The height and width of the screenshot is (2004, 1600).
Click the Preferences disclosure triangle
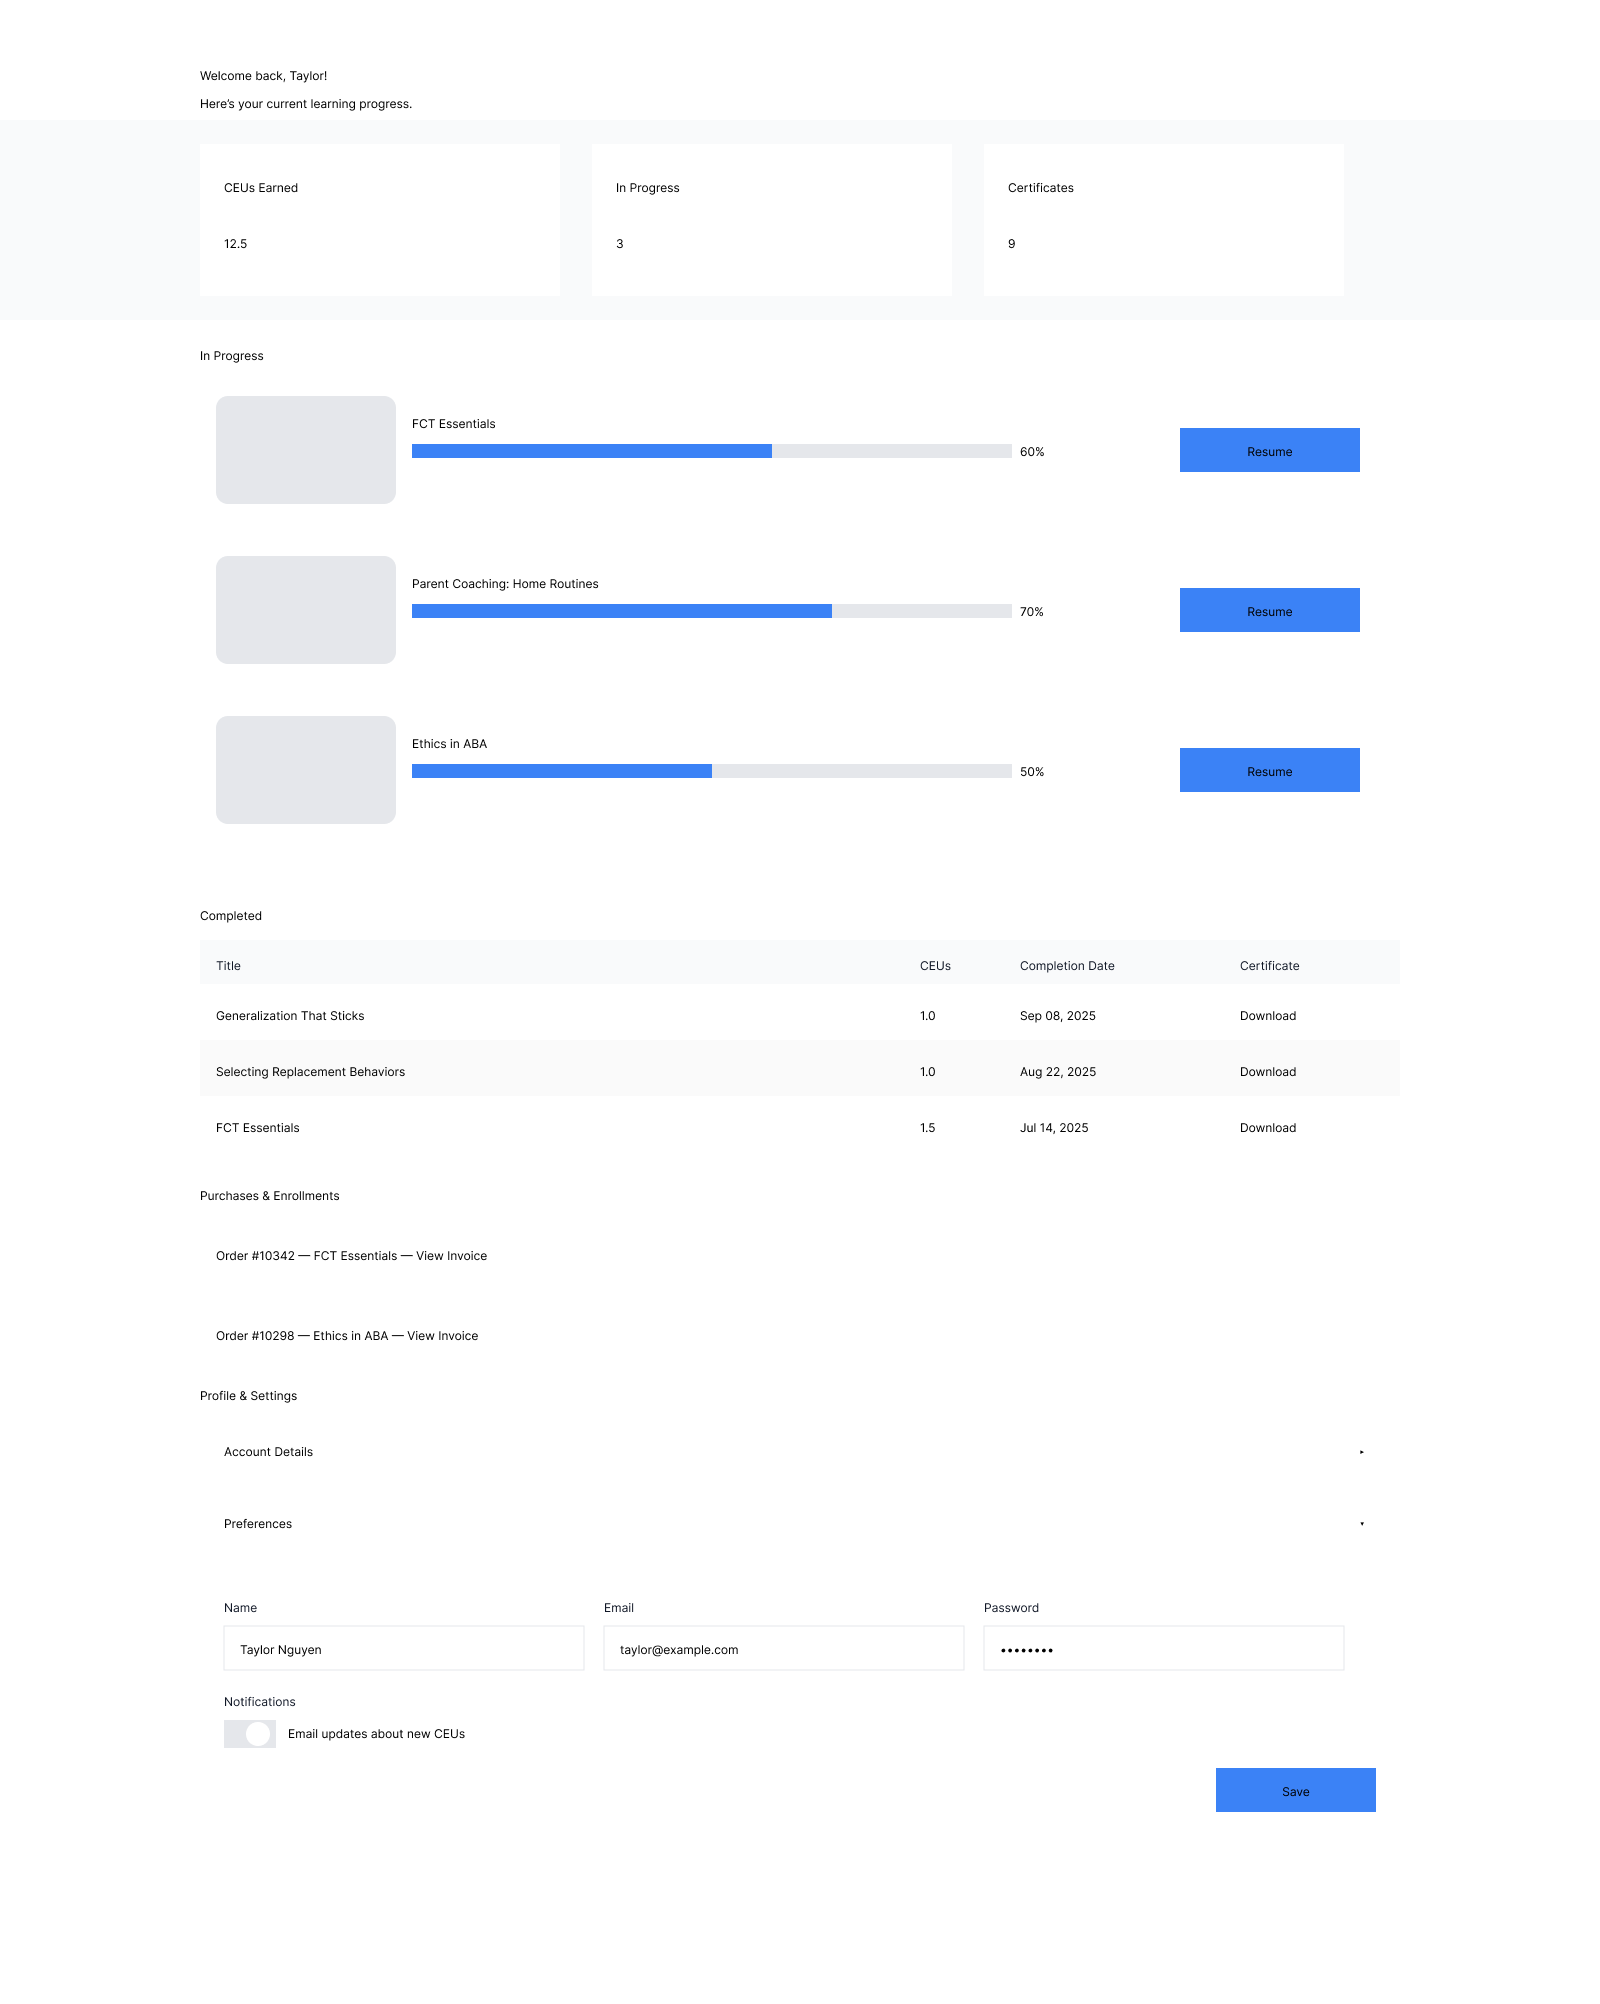tap(1361, 1524)
